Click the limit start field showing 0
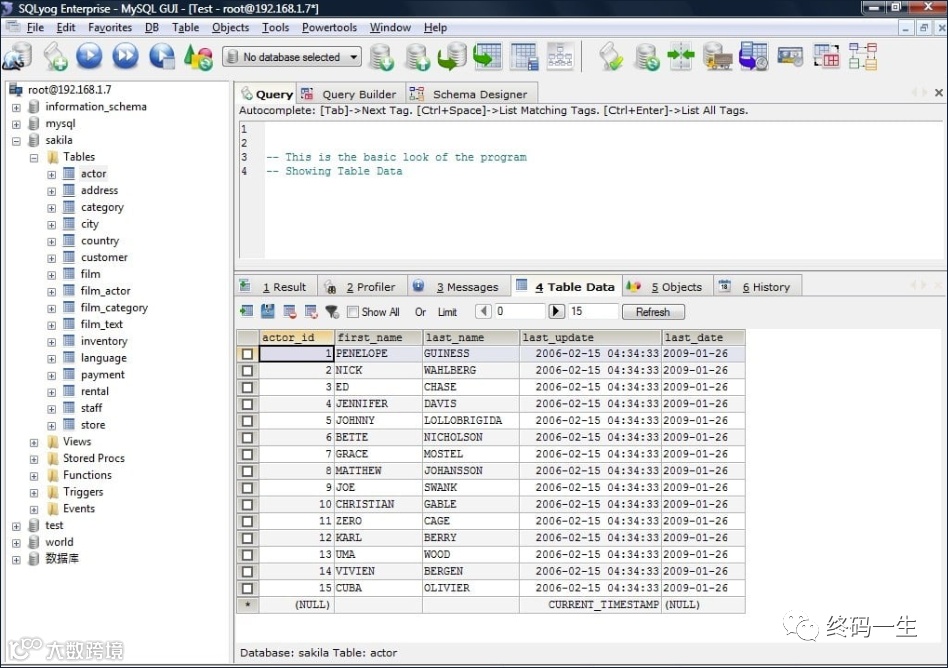 pos(519,311)
